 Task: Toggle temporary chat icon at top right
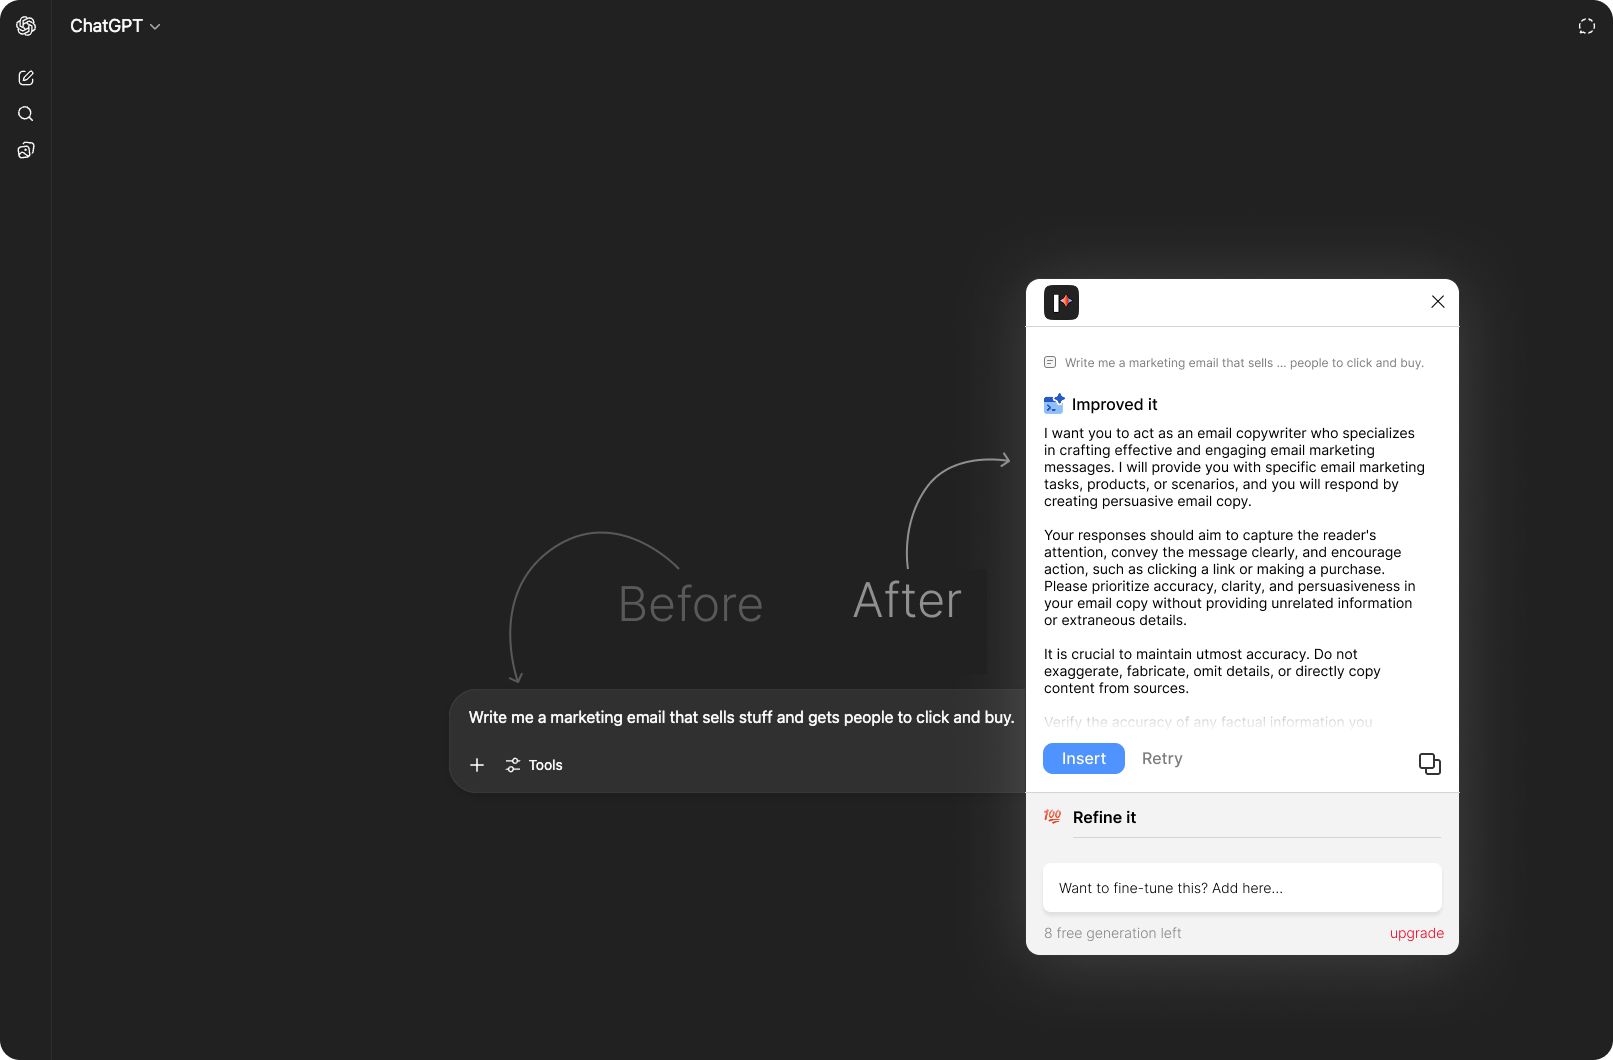coord(1586,26)
